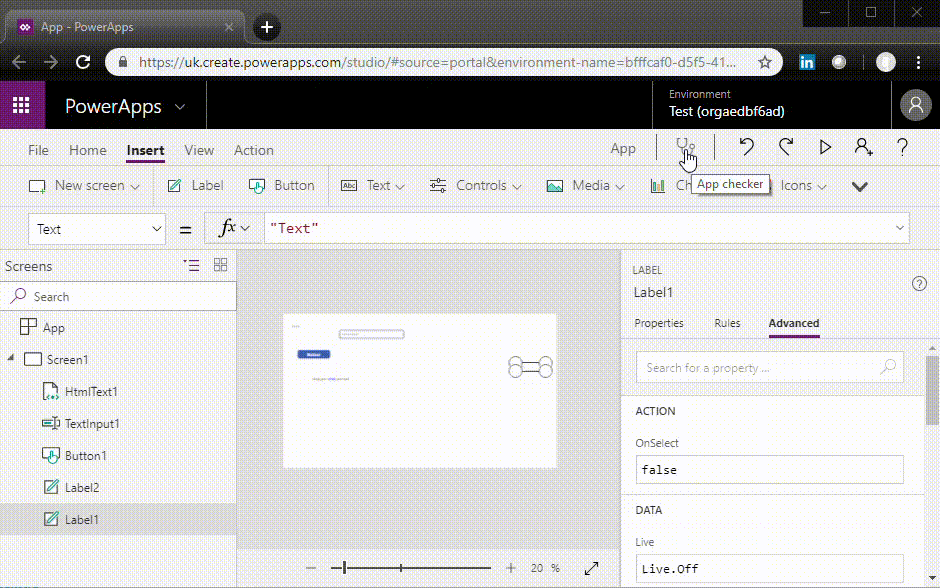The height and width of the screenshot is (588, 940).
Task: Switch Screens panel to tree view
Action: [192, 265]
